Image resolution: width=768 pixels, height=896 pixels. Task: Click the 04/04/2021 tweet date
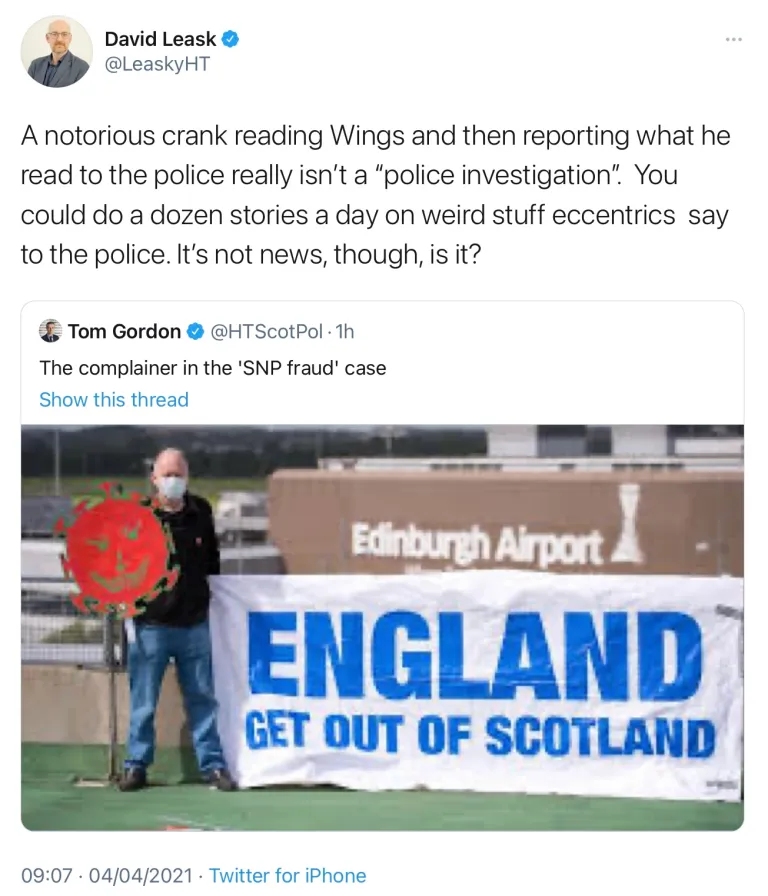[141, 875]
